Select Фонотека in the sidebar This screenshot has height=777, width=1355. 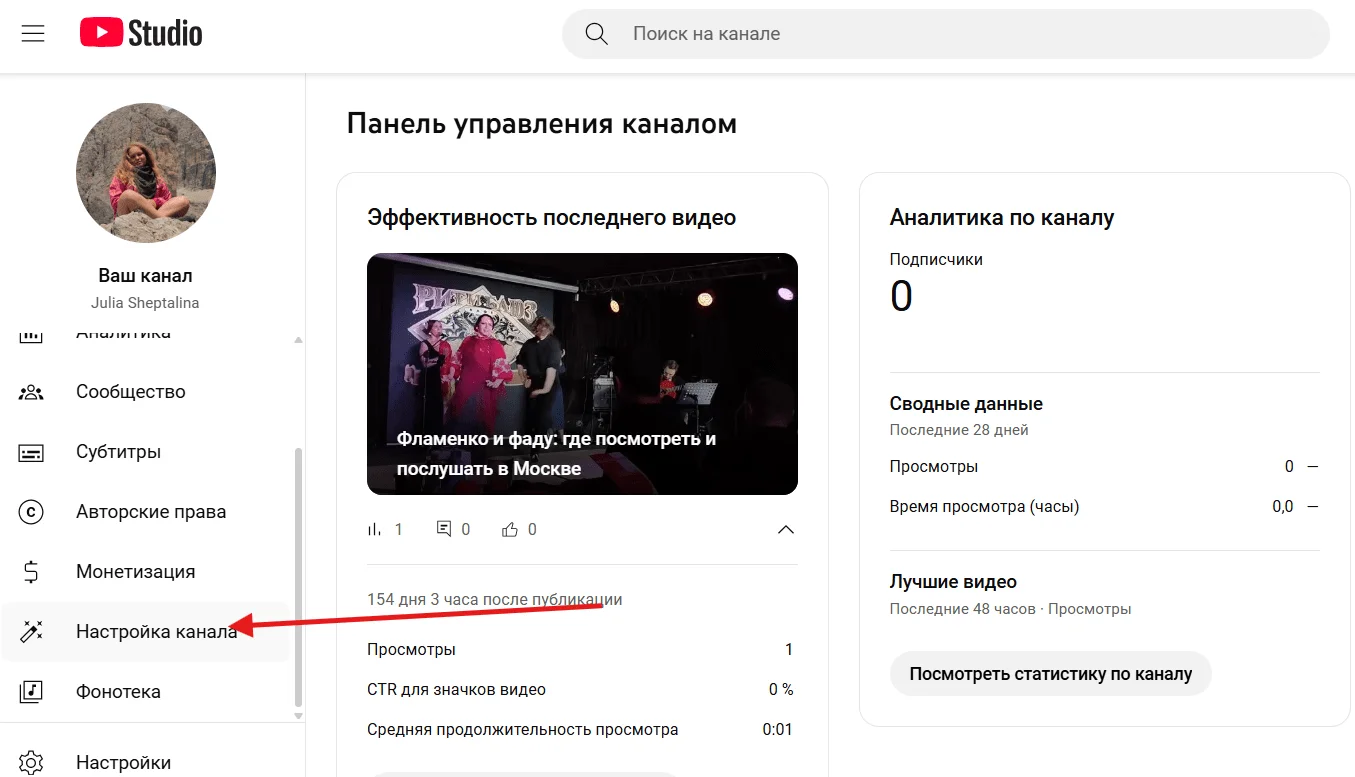146,691
